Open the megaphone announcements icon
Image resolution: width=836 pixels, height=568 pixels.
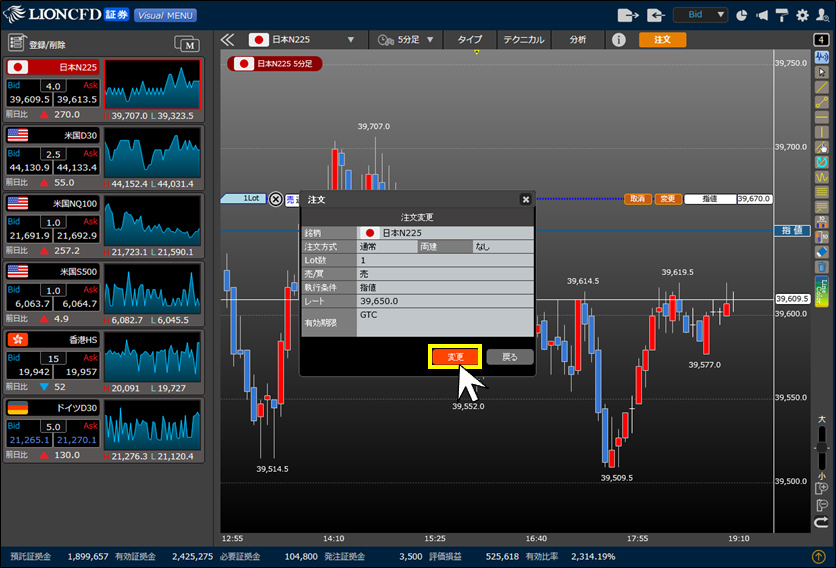coord(762,15)
